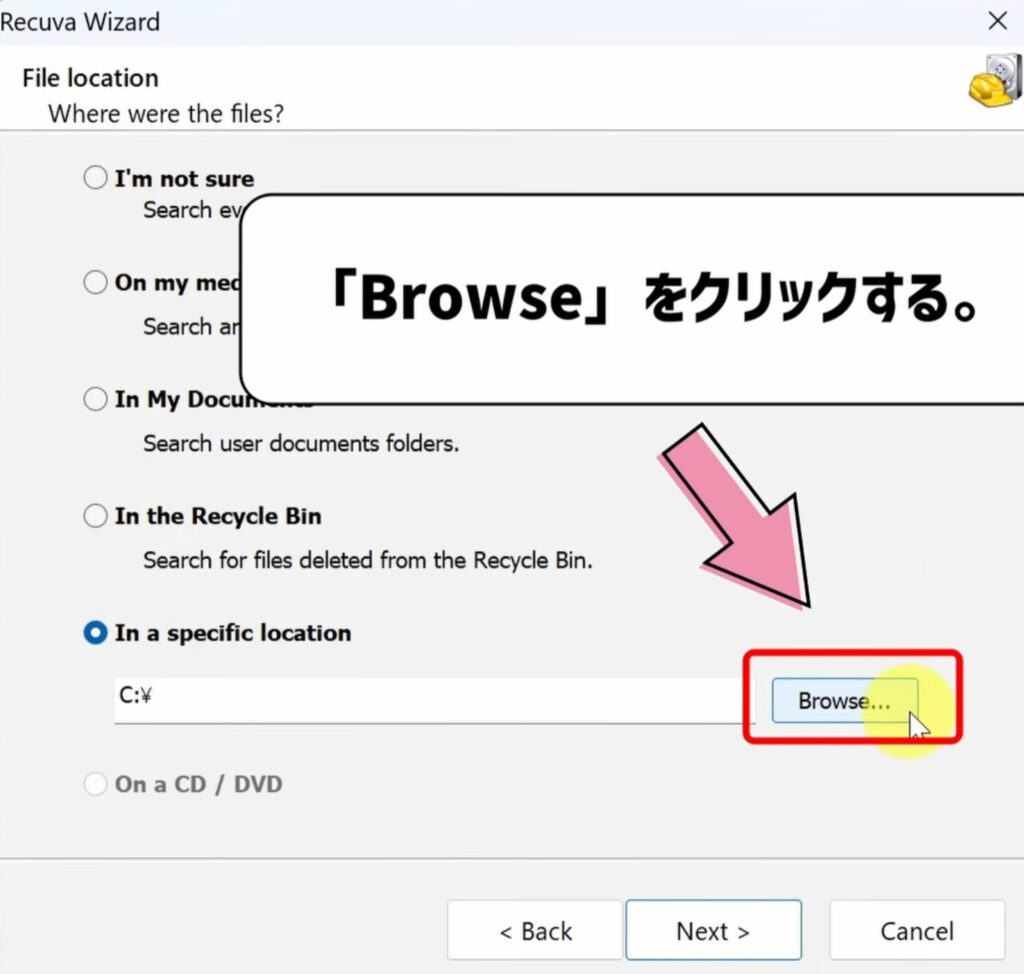Screen dimensions: 1024x974
Task: Click the "Where were the files?" subtitle
Action: pyautogui.click(x=166, y=114)
